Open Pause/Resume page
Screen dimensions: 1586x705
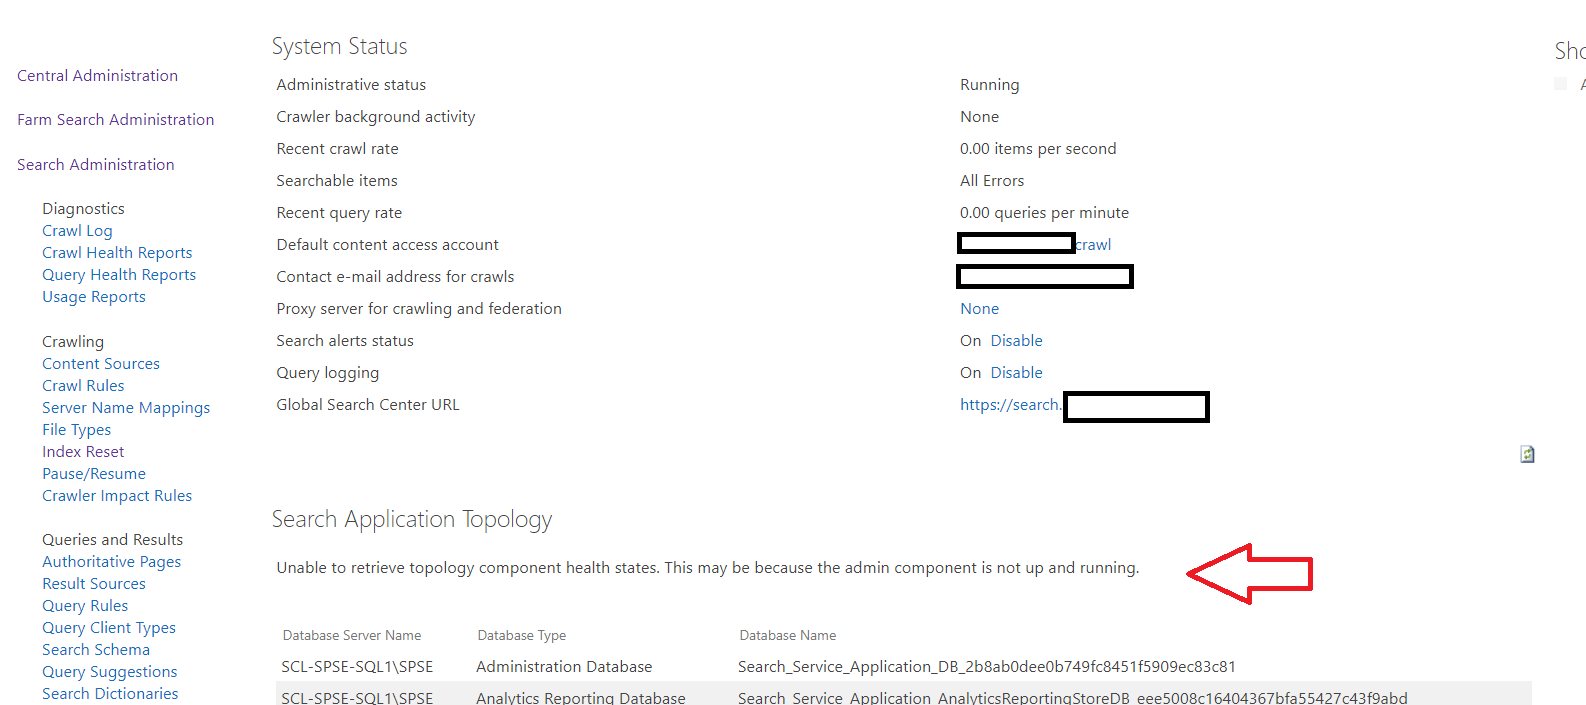click(94, 474)
